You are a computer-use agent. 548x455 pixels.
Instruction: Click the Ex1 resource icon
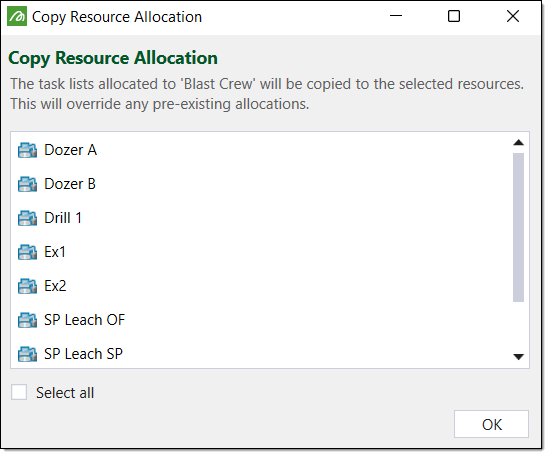[x=27, y=252]
